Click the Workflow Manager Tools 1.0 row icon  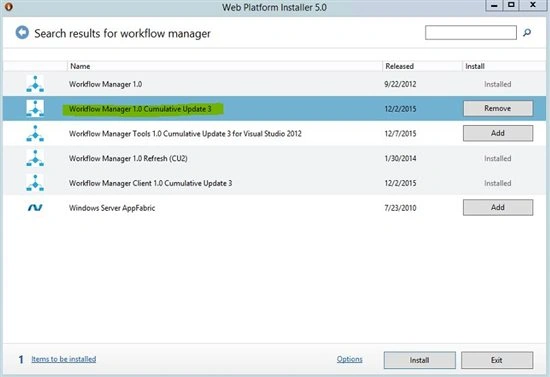click(x=35, y=133)
